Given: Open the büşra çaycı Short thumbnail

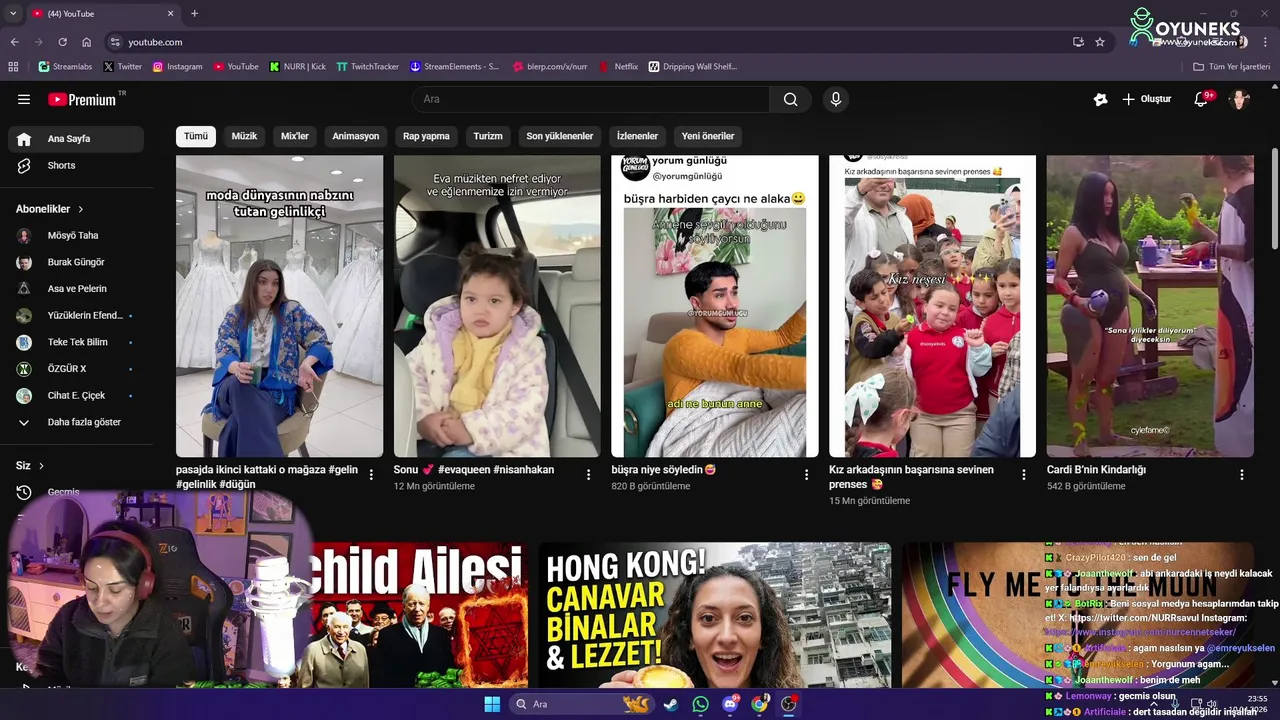Looking at the screenshot, I should (715, 306).
